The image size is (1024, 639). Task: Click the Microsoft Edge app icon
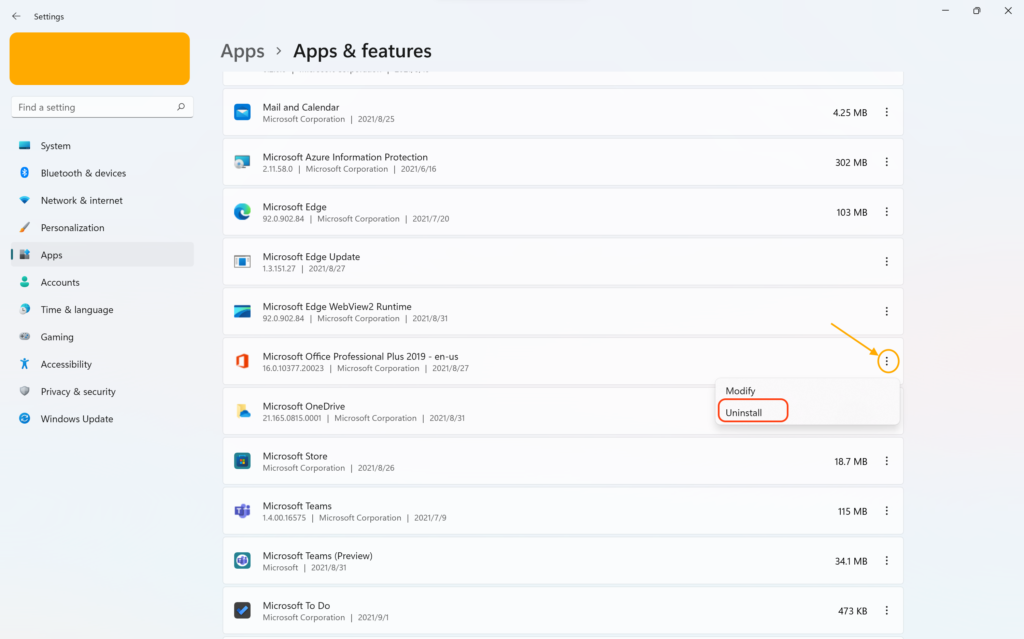coord(242,212)
